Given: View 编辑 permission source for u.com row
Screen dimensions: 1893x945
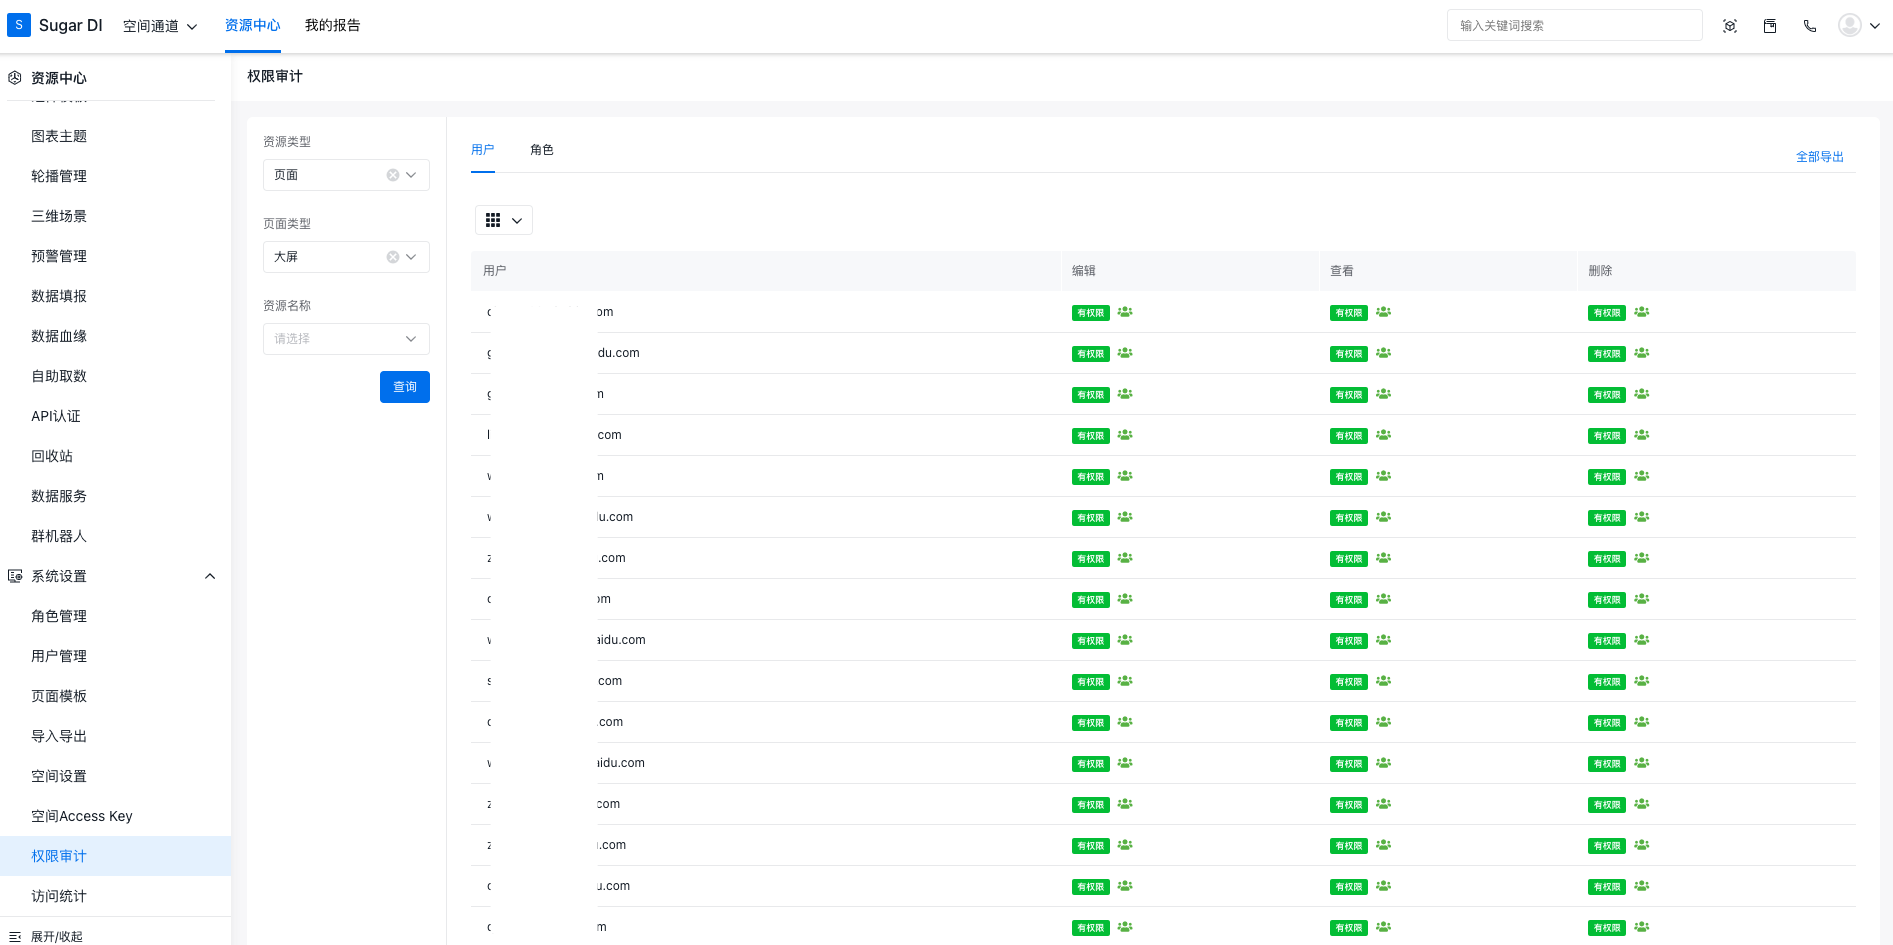Looking at the screenshot, I should (x=1125, y=886).
